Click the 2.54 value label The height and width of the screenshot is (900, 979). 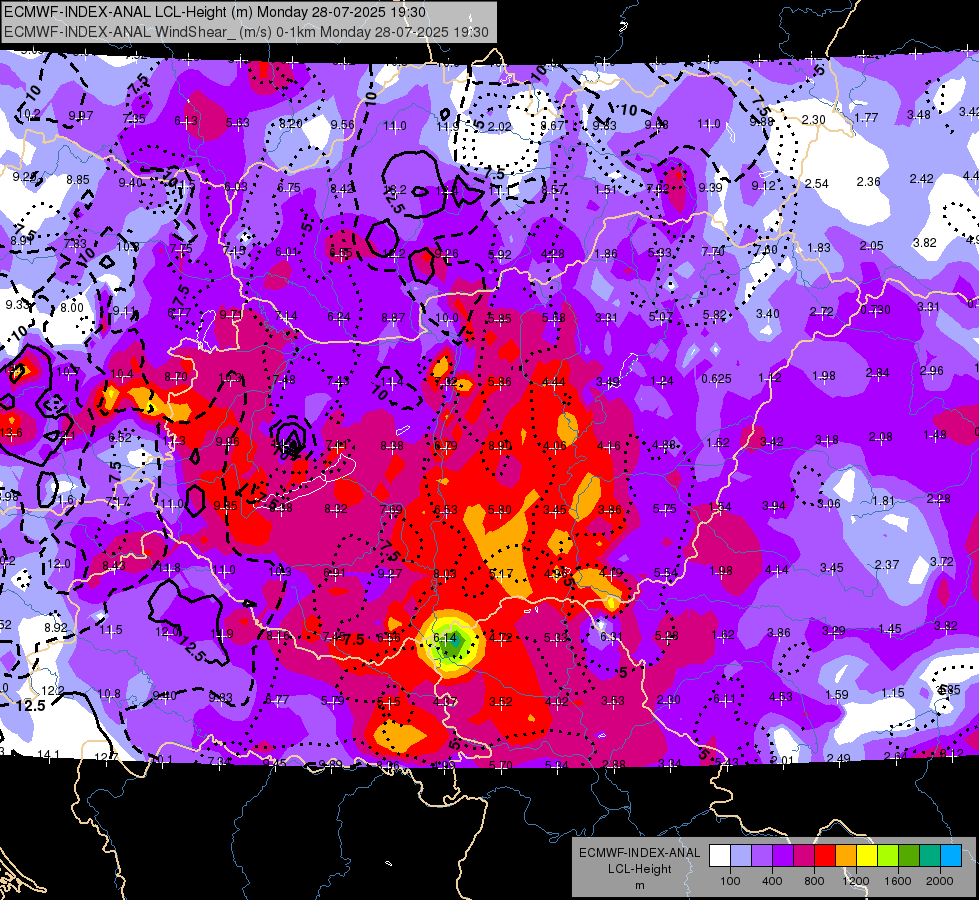817,184
